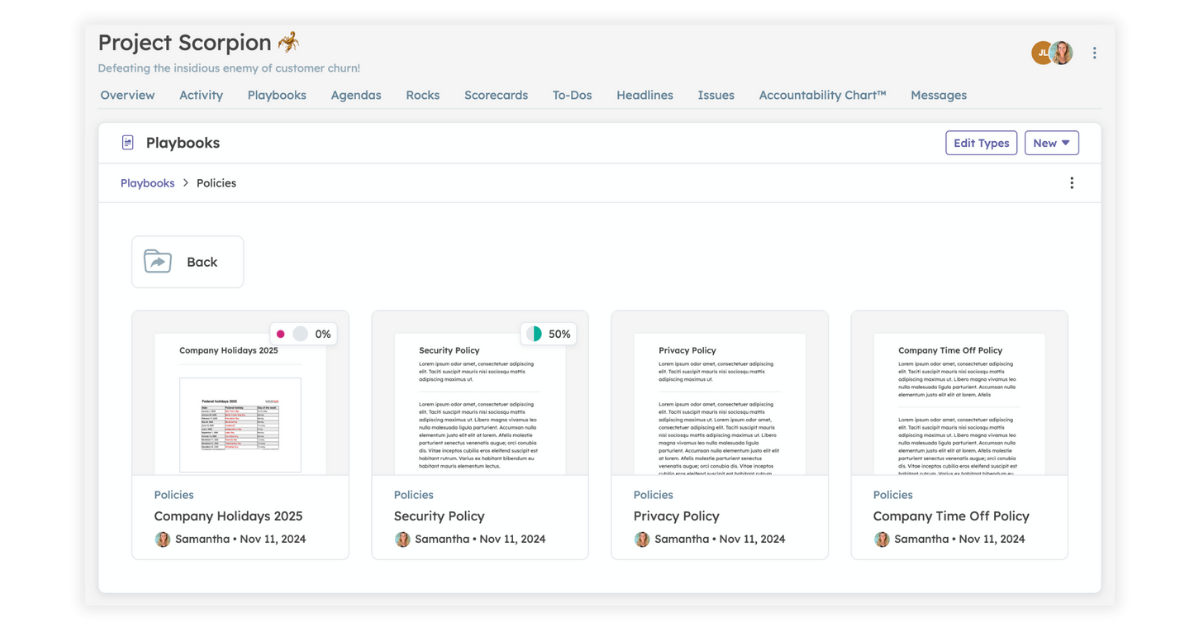Click Policies label on Privacy Policy card
This screenshot has width=1200, height=630.
pyautogui.click(x=653, y=495)
